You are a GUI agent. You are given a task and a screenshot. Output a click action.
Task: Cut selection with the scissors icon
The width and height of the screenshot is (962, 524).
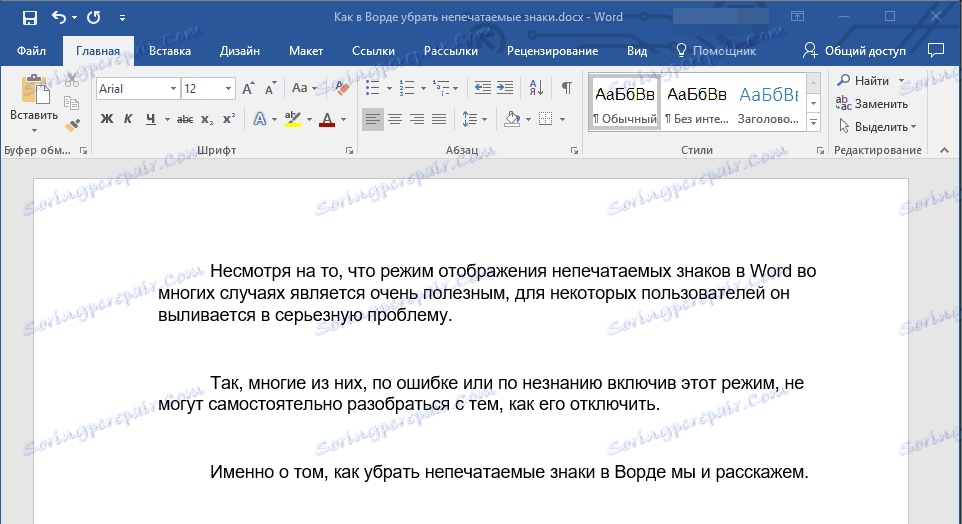click(x=72, y=80)
